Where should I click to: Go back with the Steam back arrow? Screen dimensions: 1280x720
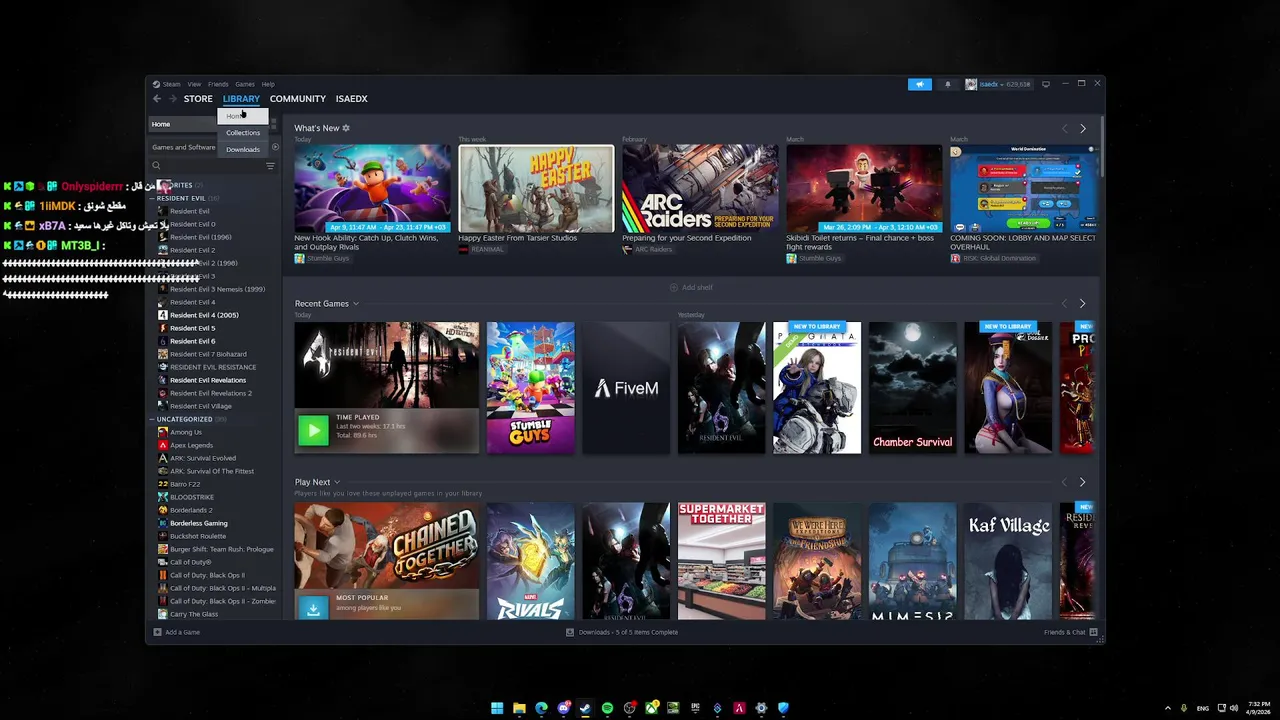point(157,99)
